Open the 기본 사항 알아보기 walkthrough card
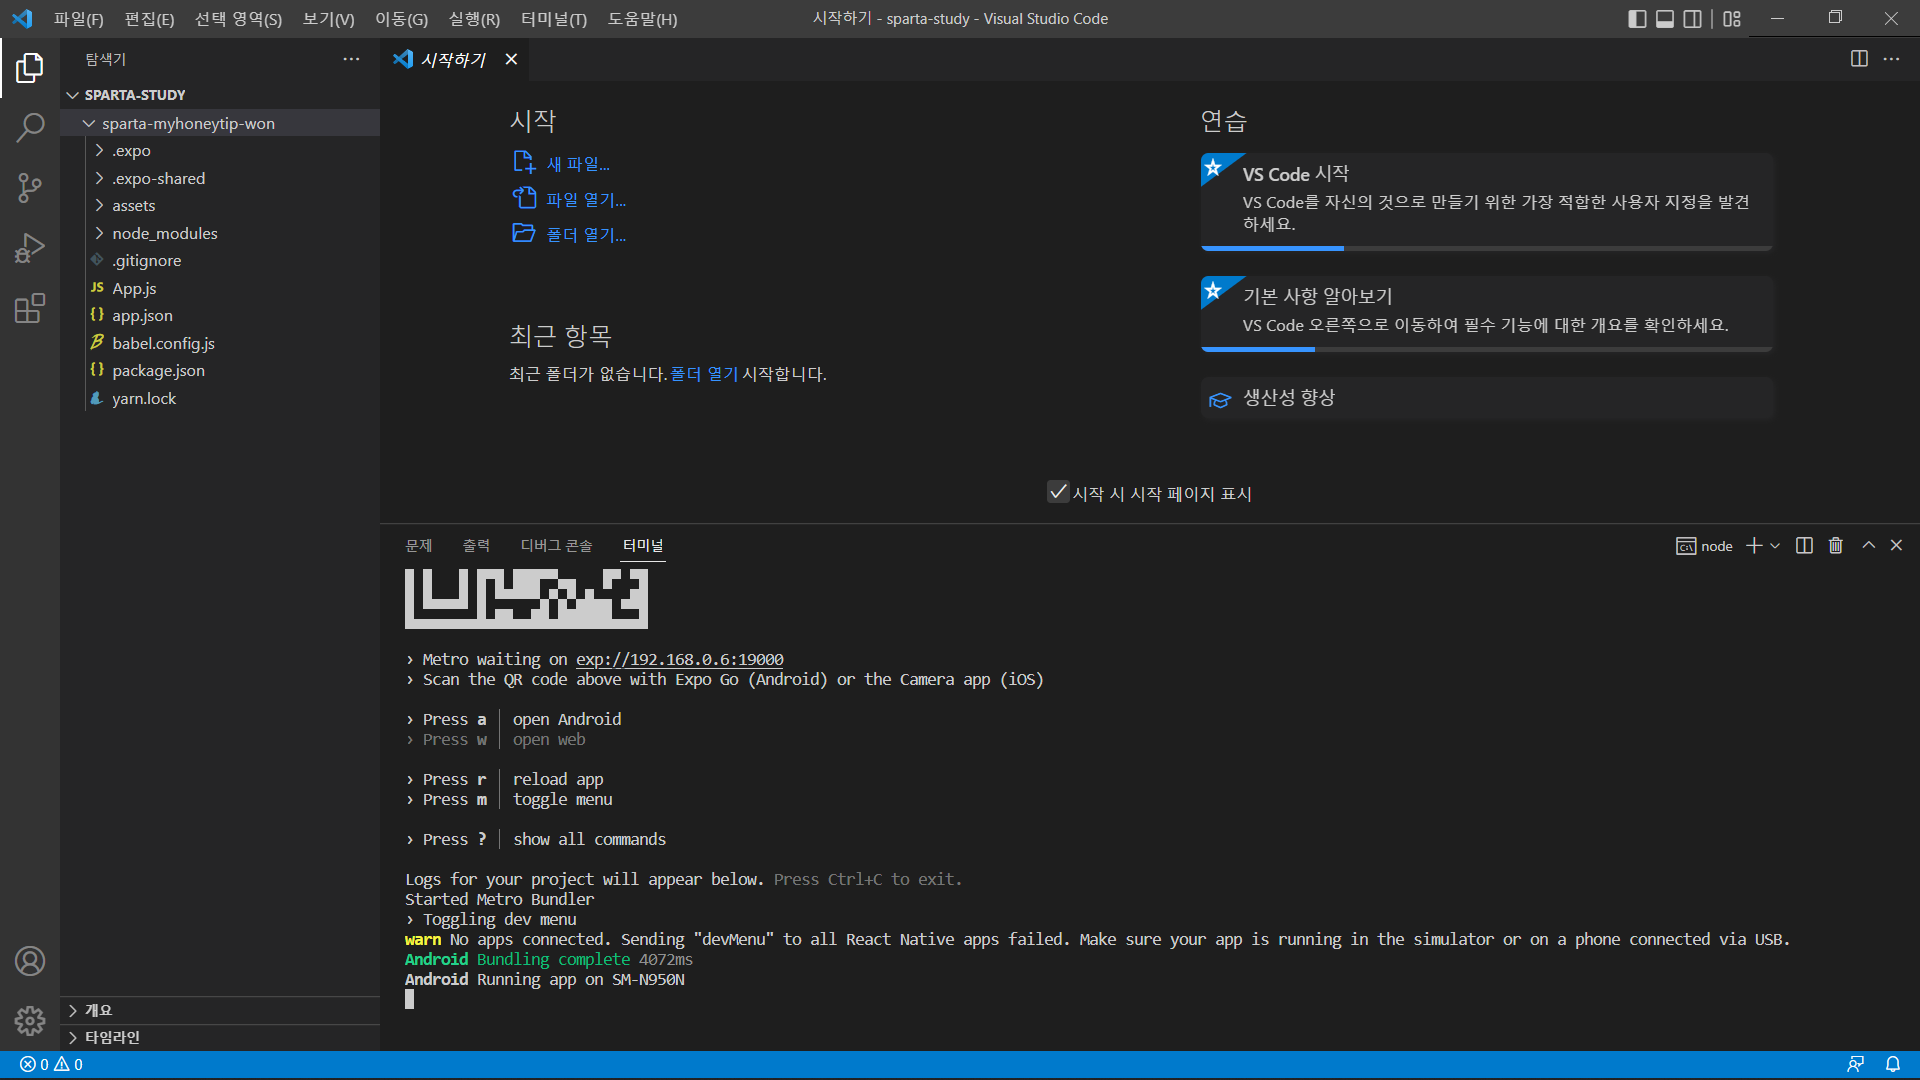Viewport: 1920px width, 1080px height. pos(1487,313)
